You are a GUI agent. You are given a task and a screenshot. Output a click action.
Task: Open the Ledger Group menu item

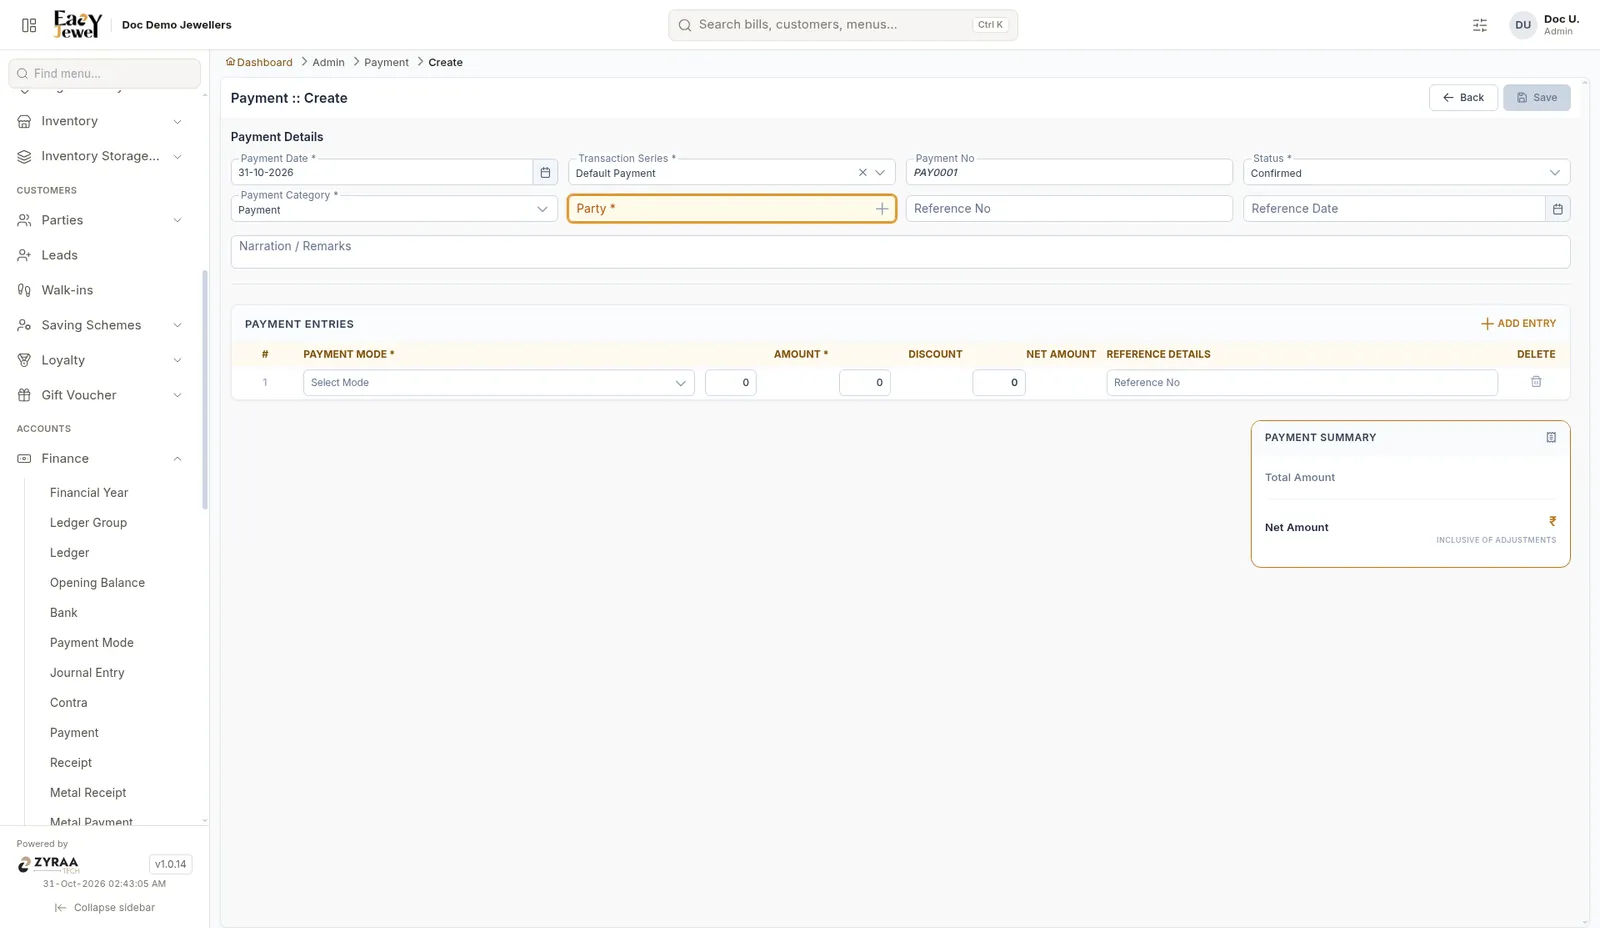pyautogui.click(x=88, y=523)
